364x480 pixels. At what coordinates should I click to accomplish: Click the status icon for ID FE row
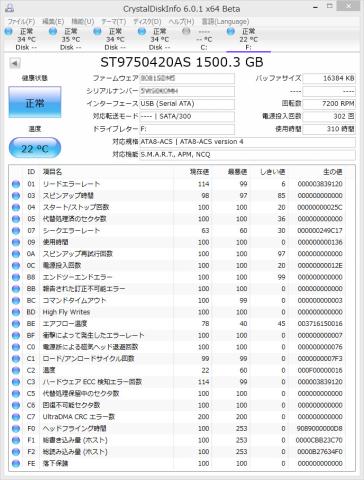[x=16, y=464]
